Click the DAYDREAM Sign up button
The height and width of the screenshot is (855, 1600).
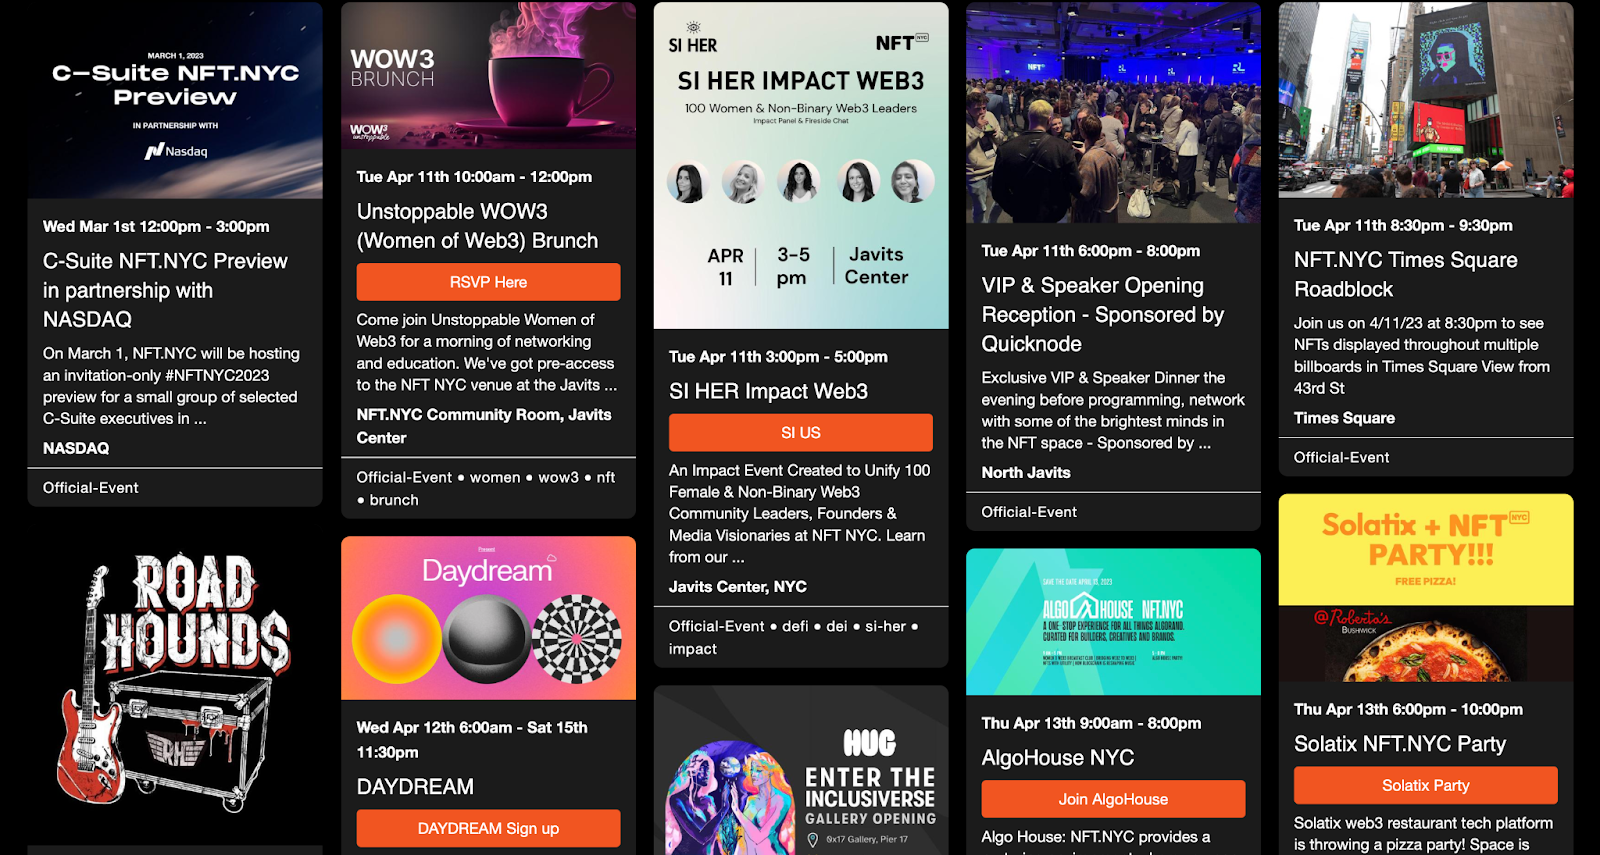click(488, 828)
